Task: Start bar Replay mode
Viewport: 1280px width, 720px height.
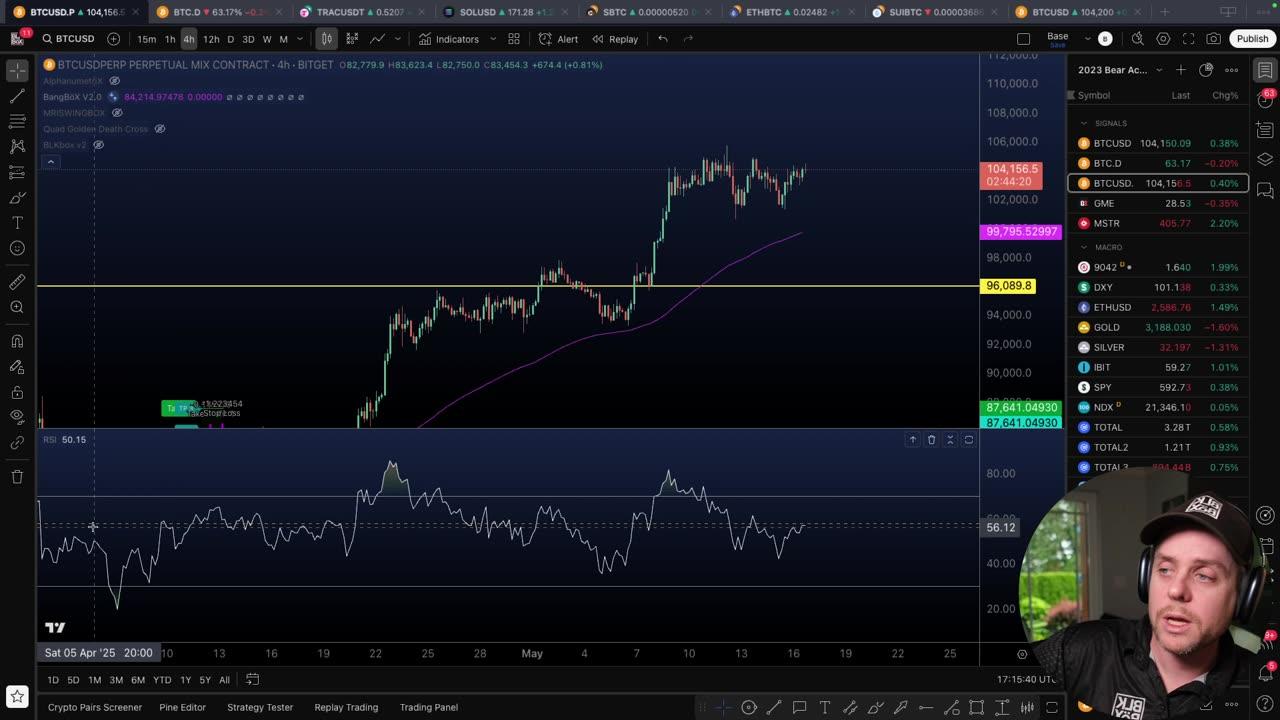Action: (x=615, y=39)
